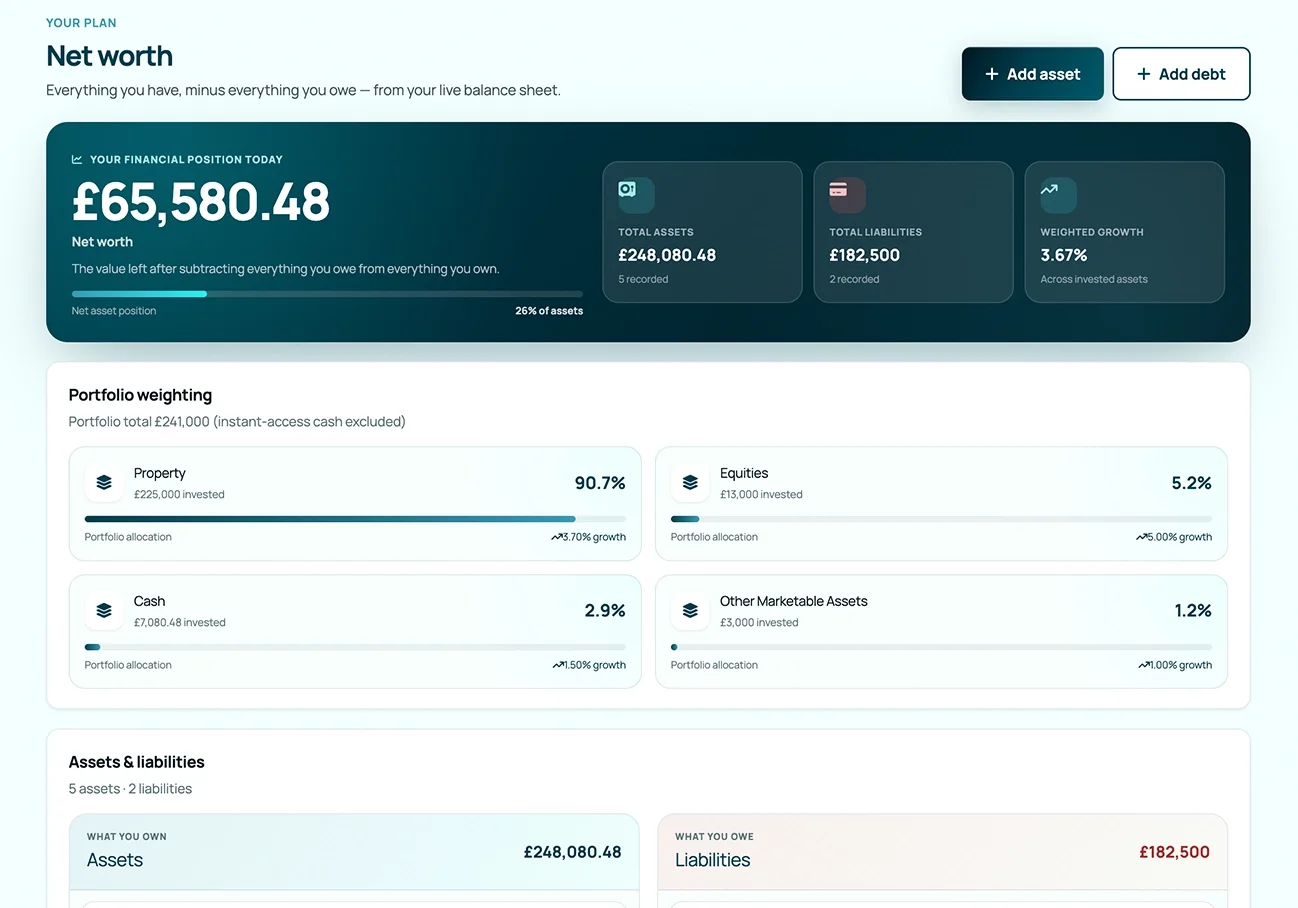Click the Equities portfolio allocation bar
Screen dimensions: 1298x908
[x=941, y=519]
